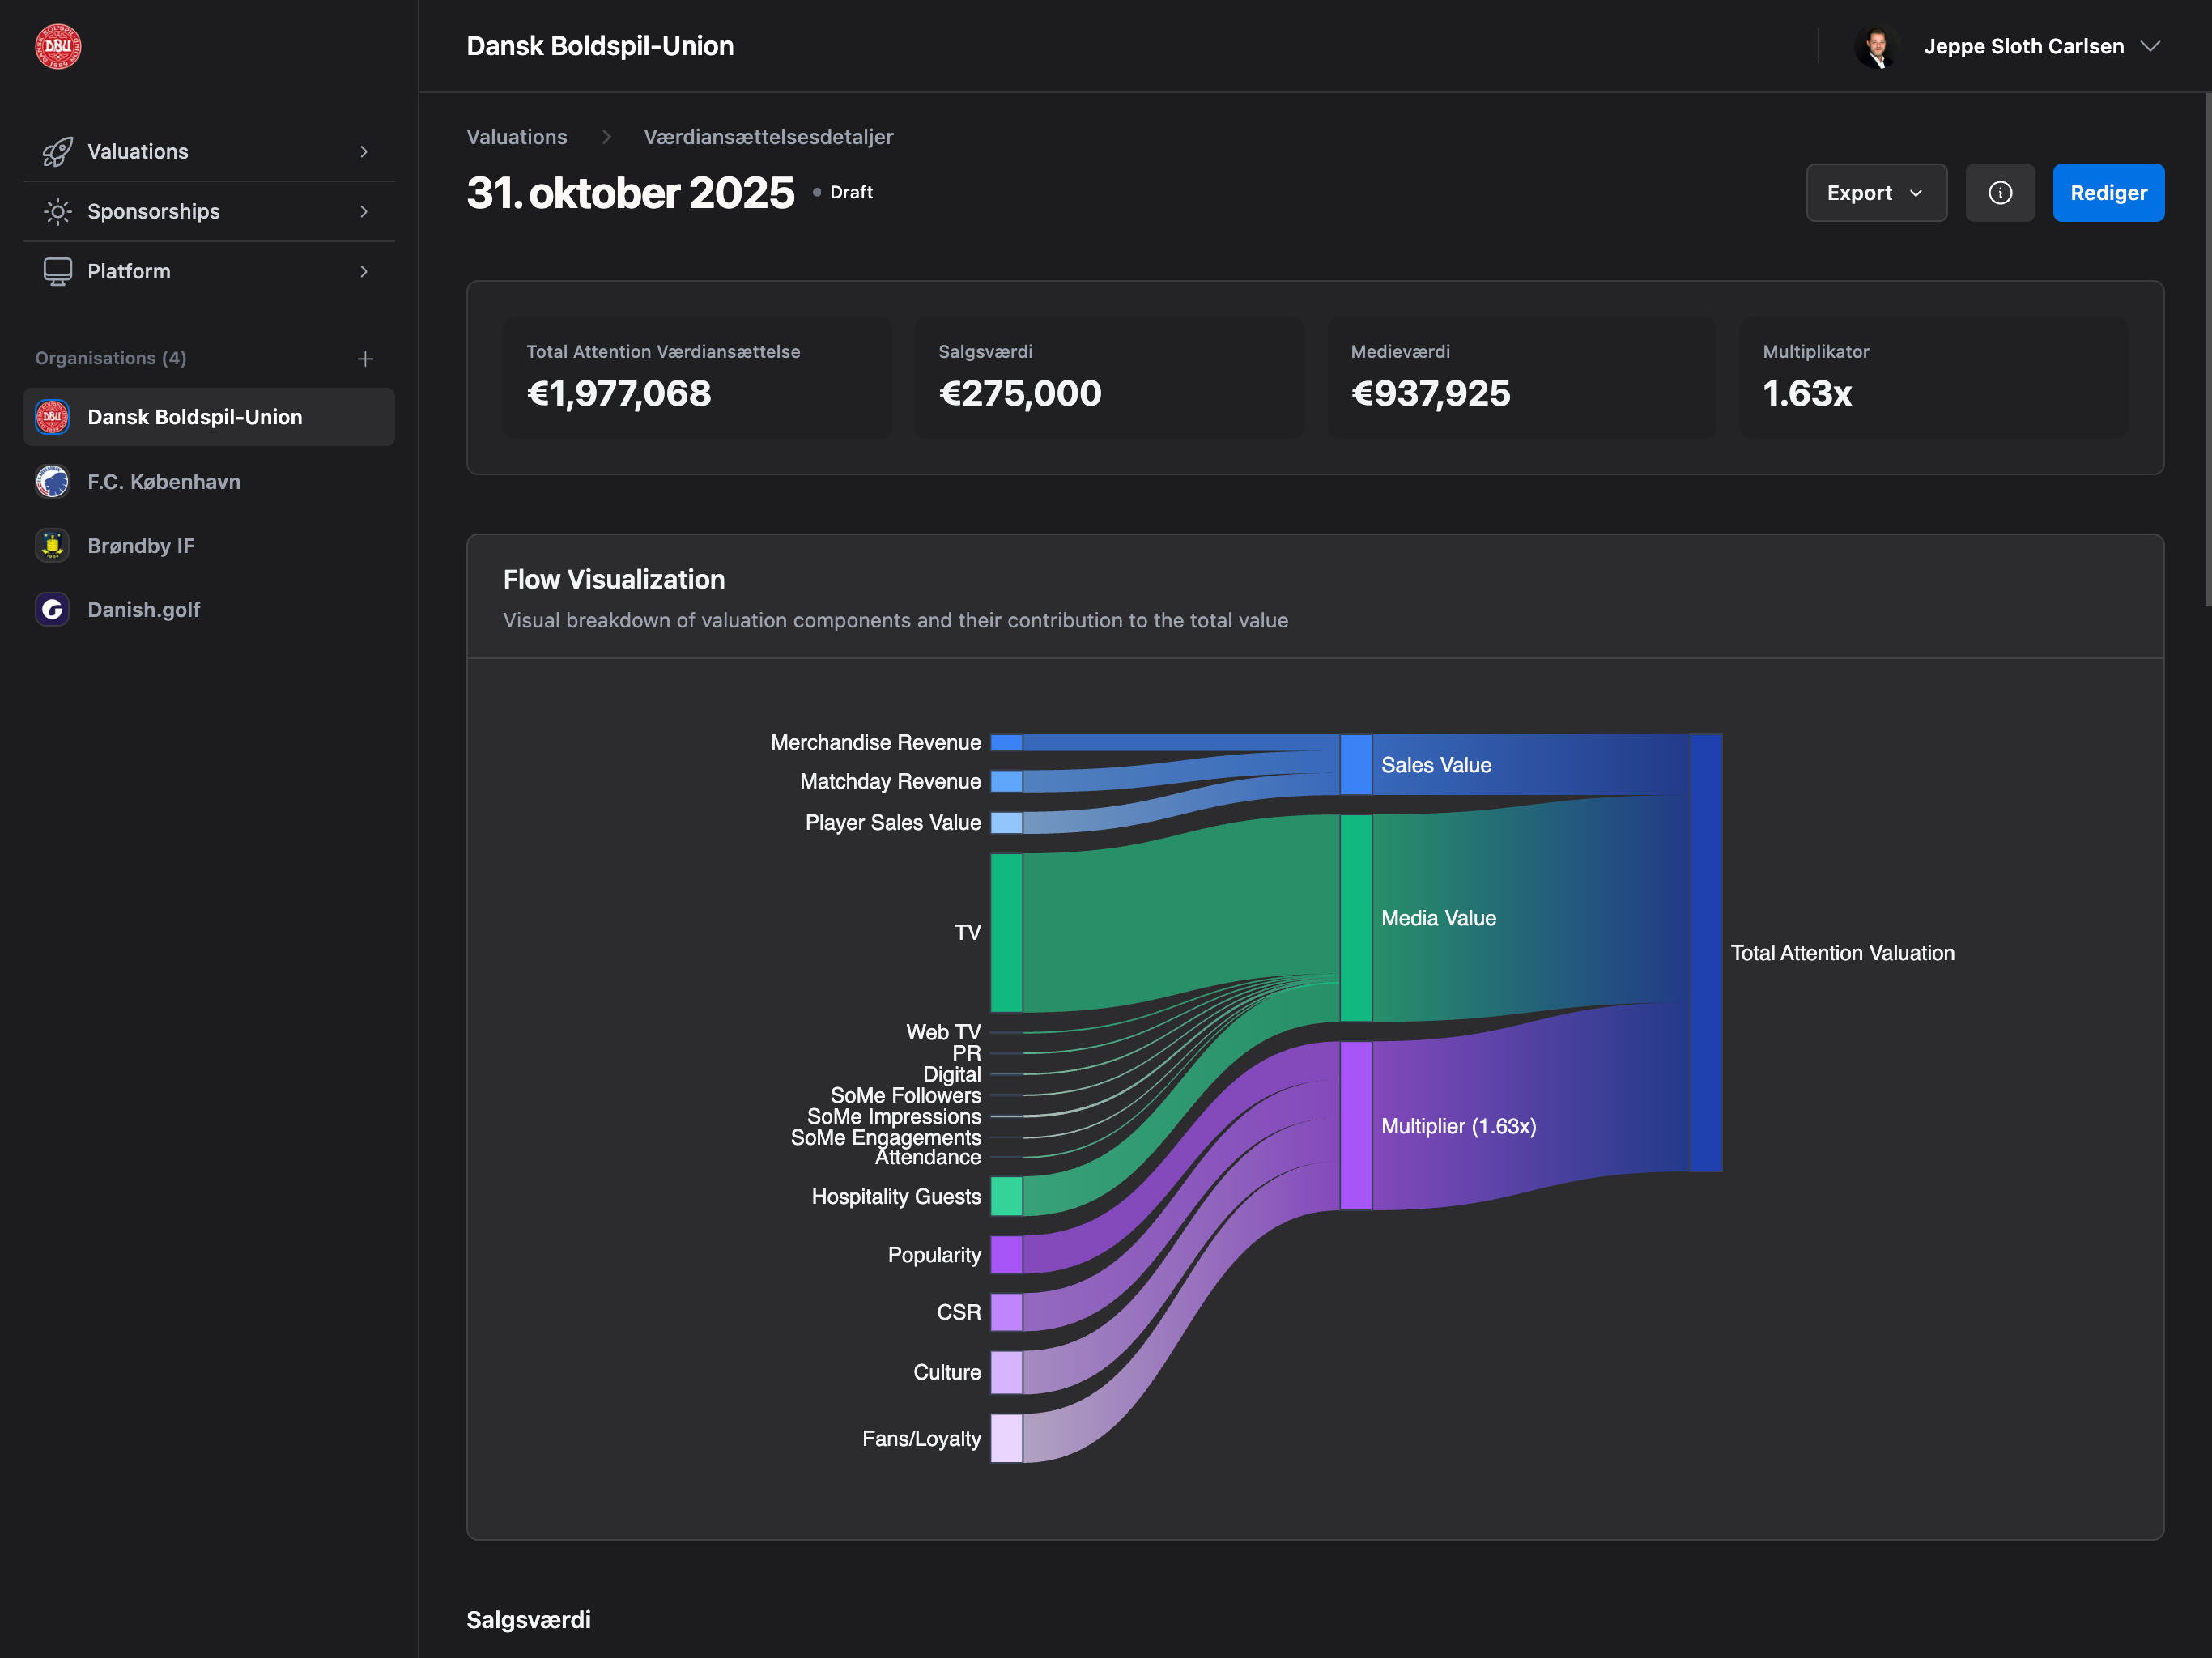
Task: Click the rocket icon beside Valuations
Action: click(57, 152)
